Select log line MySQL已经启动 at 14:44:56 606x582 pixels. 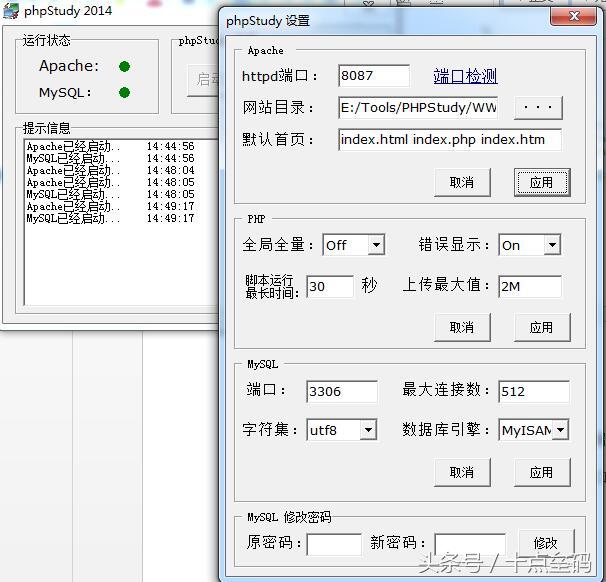tap(111, 158)
